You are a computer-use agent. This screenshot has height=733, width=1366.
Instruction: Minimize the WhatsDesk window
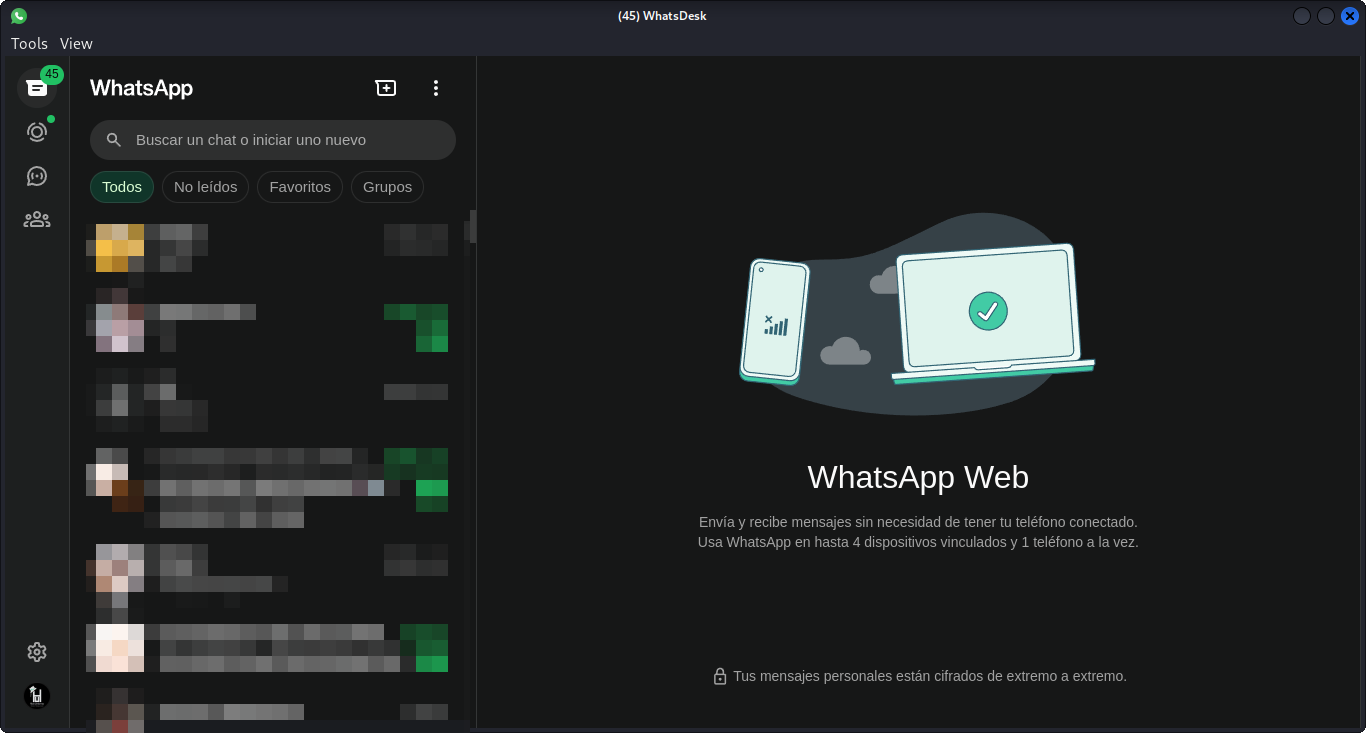1302,16
